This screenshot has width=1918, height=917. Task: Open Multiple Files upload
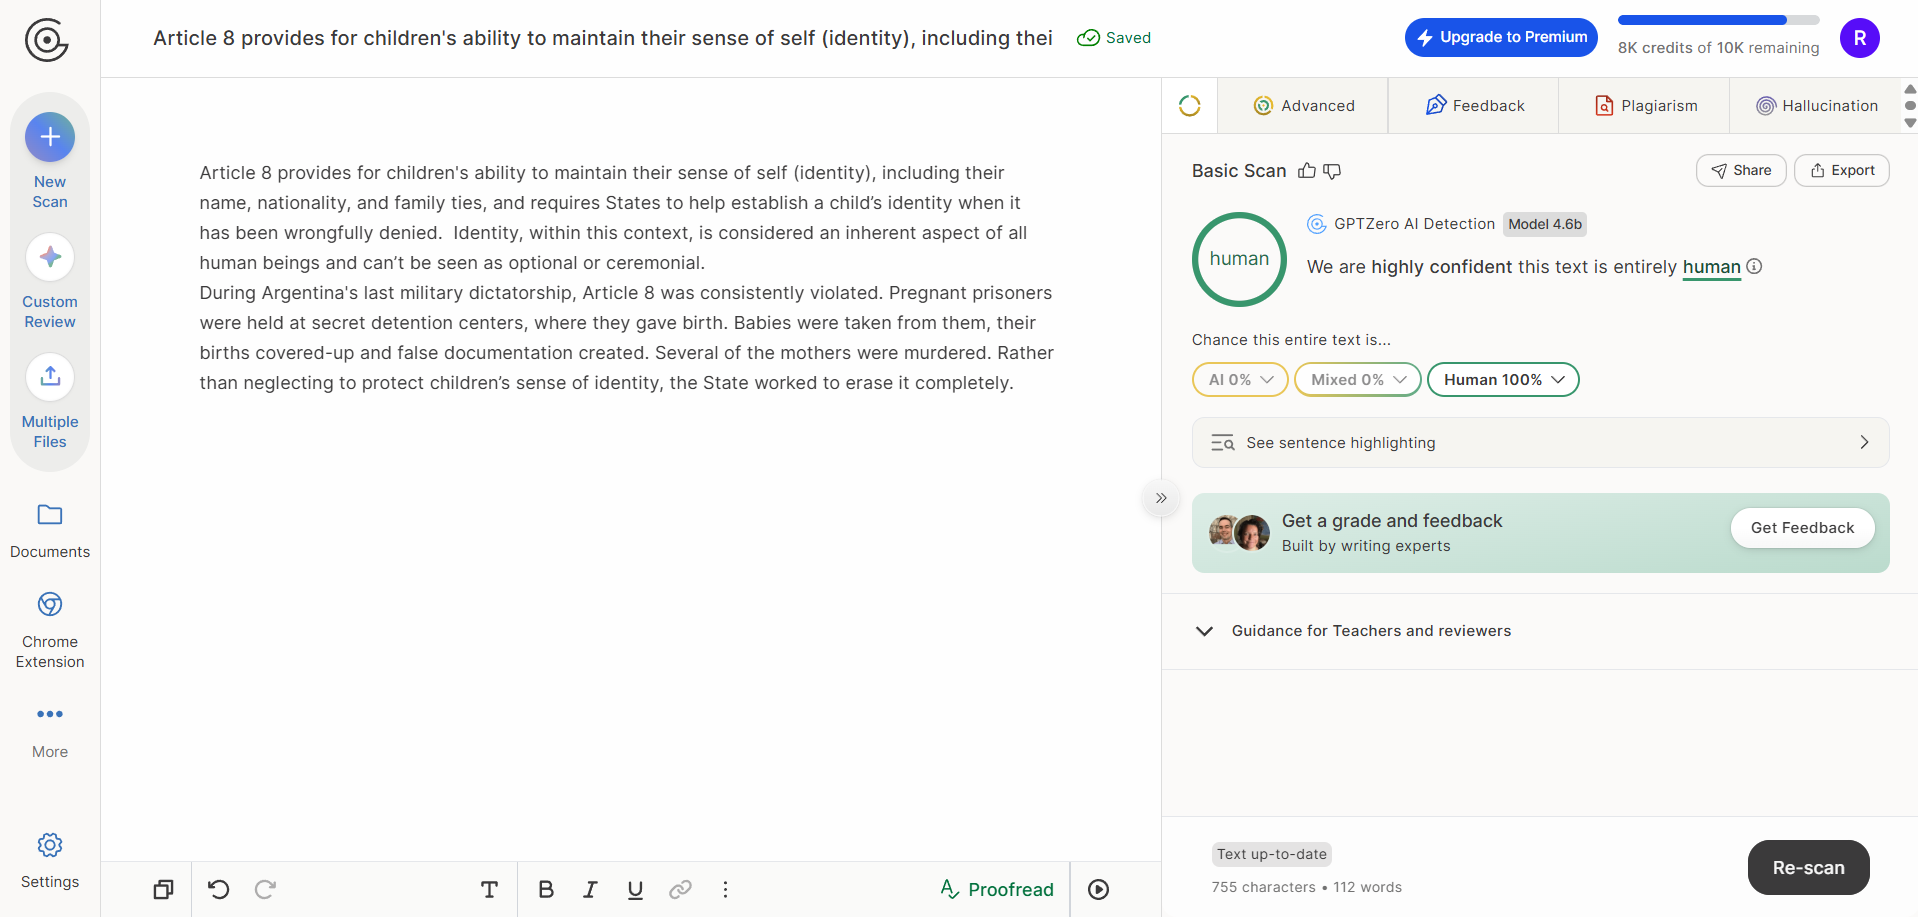[50, 402]
